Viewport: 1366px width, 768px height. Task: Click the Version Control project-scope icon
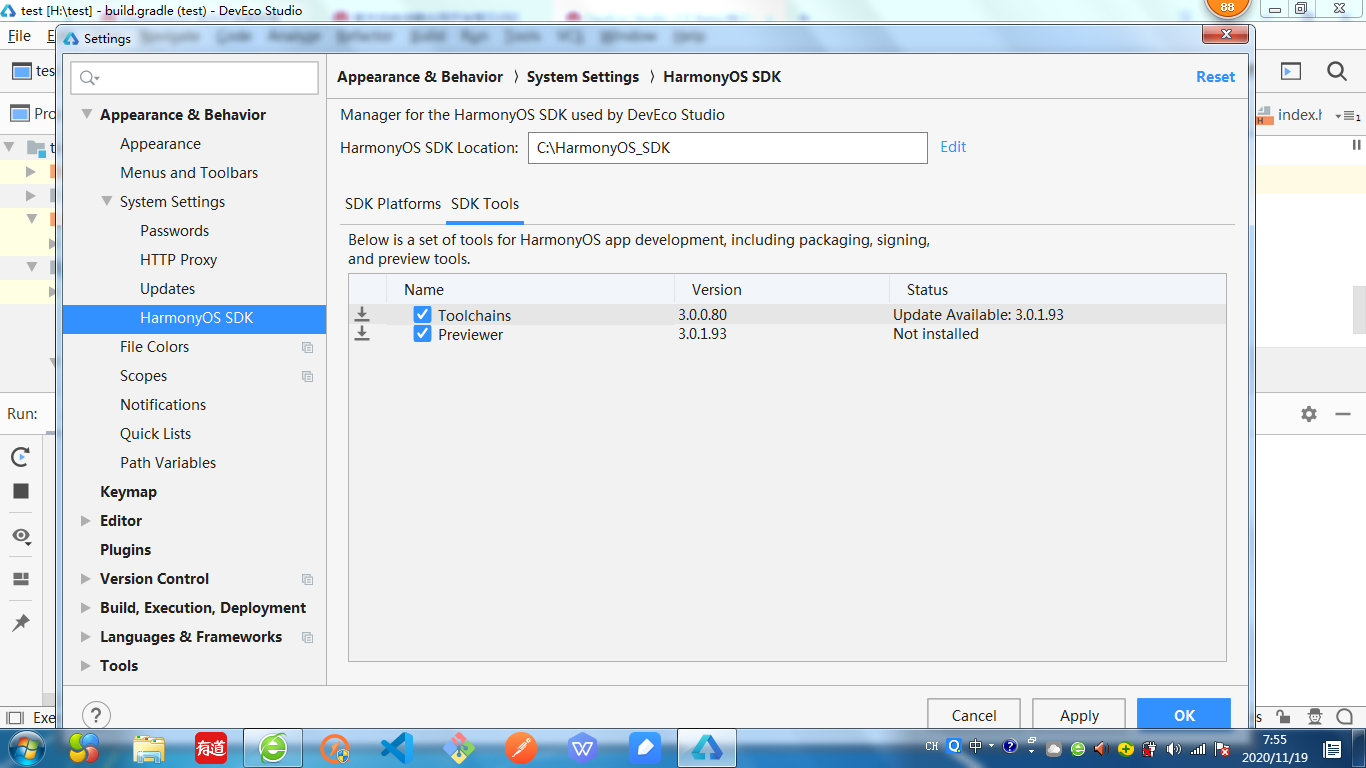coord(307,580)
